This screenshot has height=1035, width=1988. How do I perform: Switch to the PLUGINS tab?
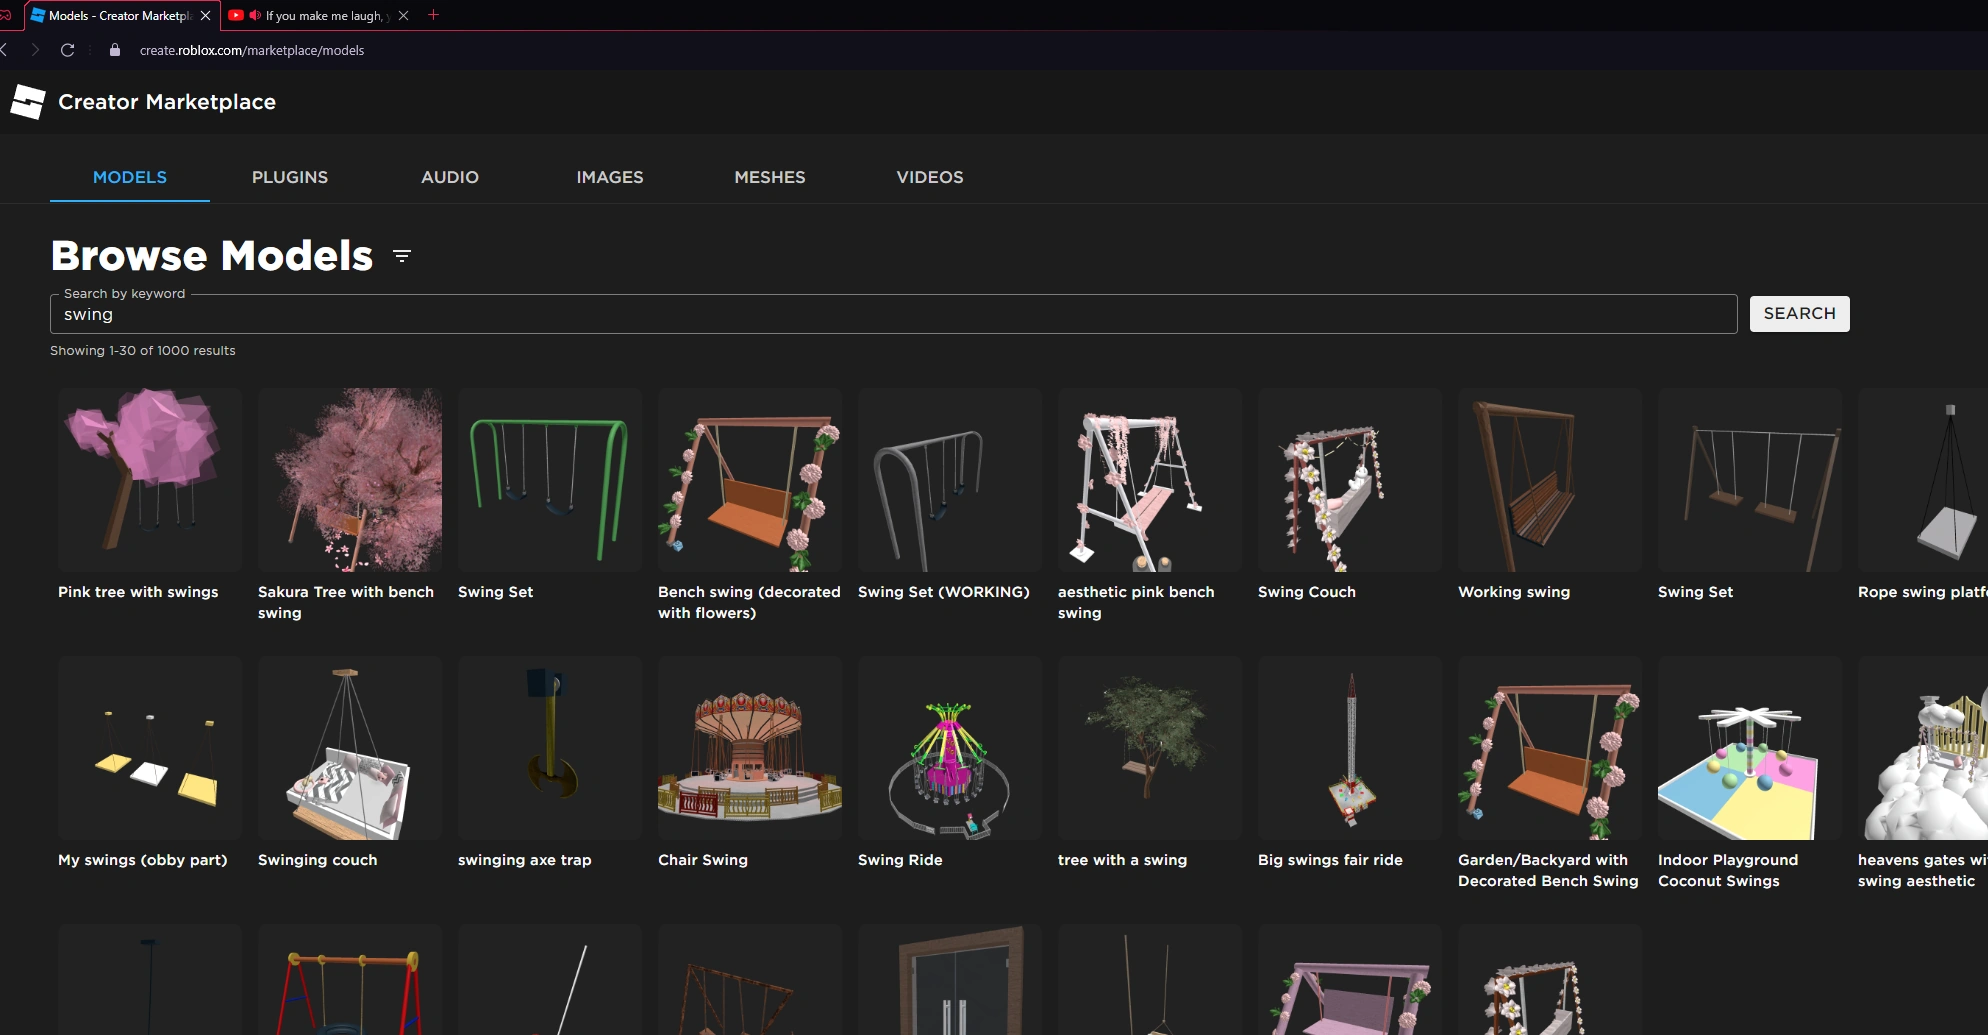point(289,177)
